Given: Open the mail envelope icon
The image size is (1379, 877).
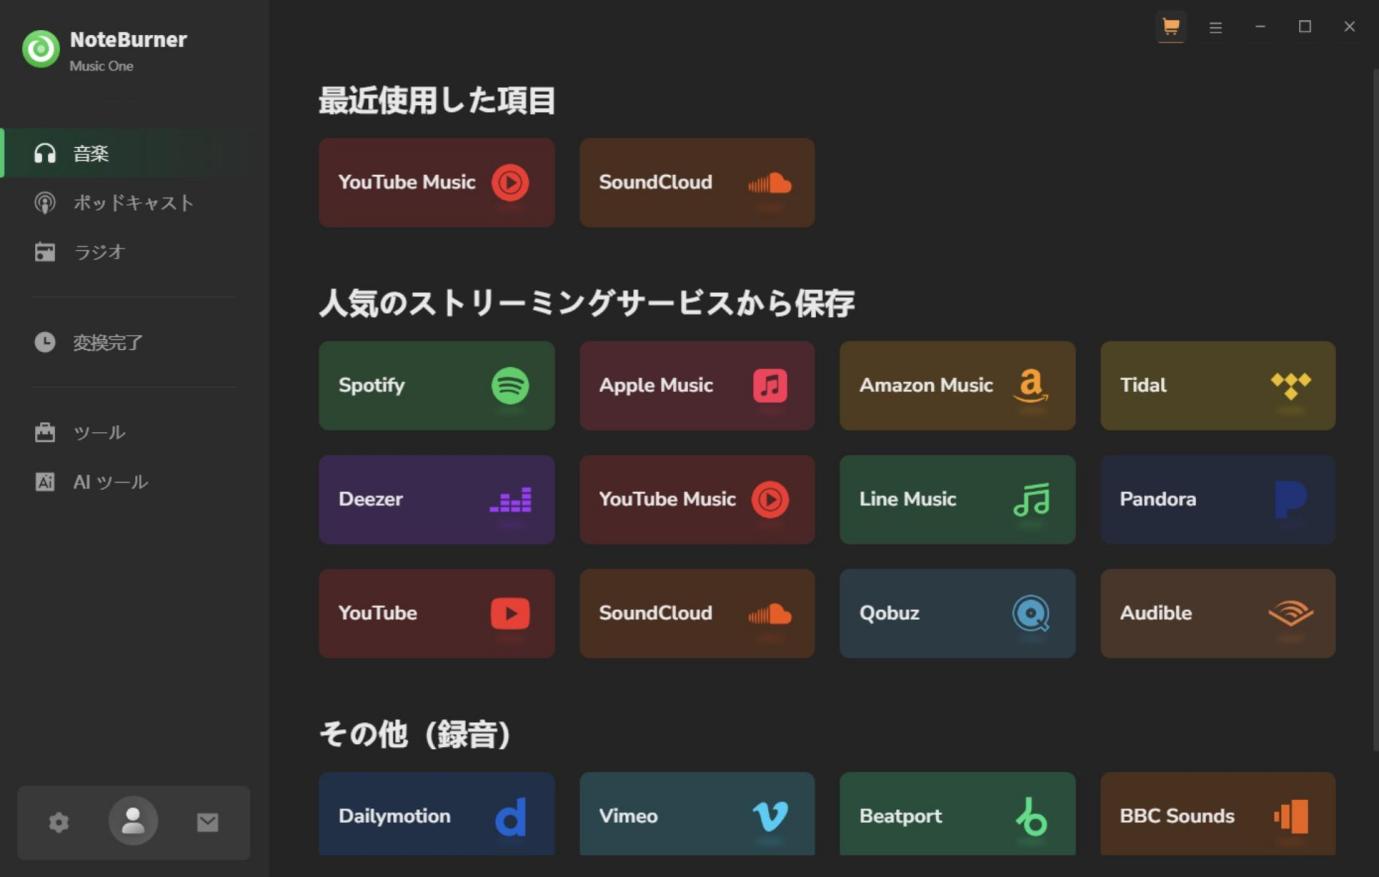Looking at the screenshot, I should 207,822.
